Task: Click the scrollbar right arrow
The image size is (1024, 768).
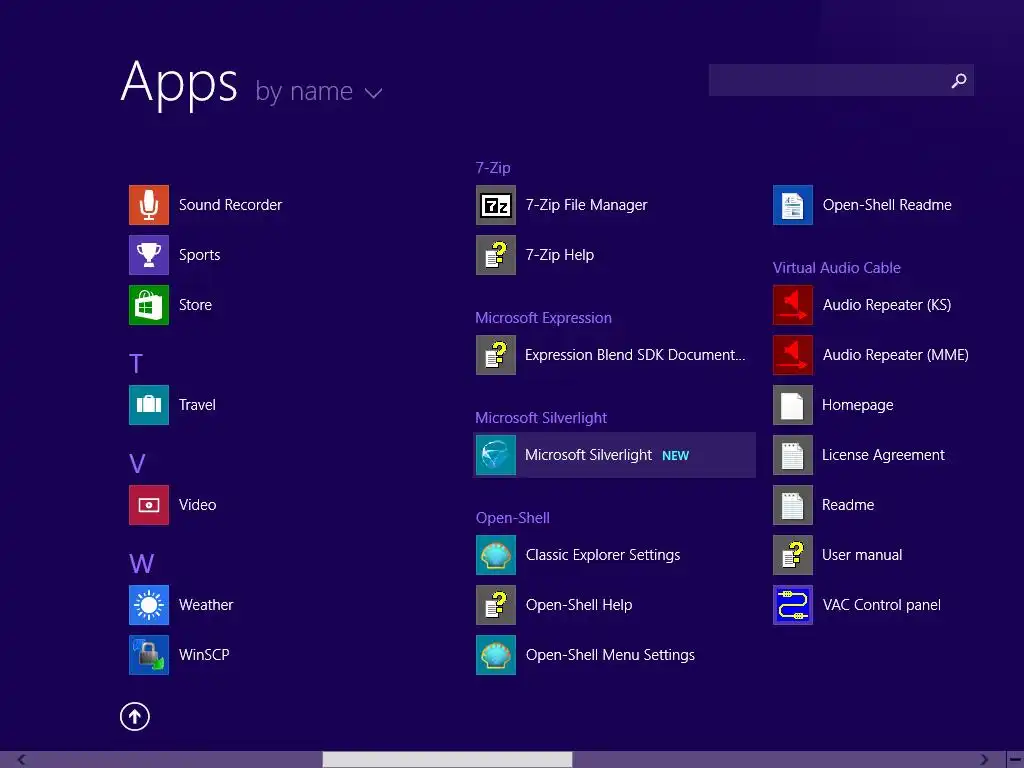Action: pyautogui.click(x=984, y=760)
